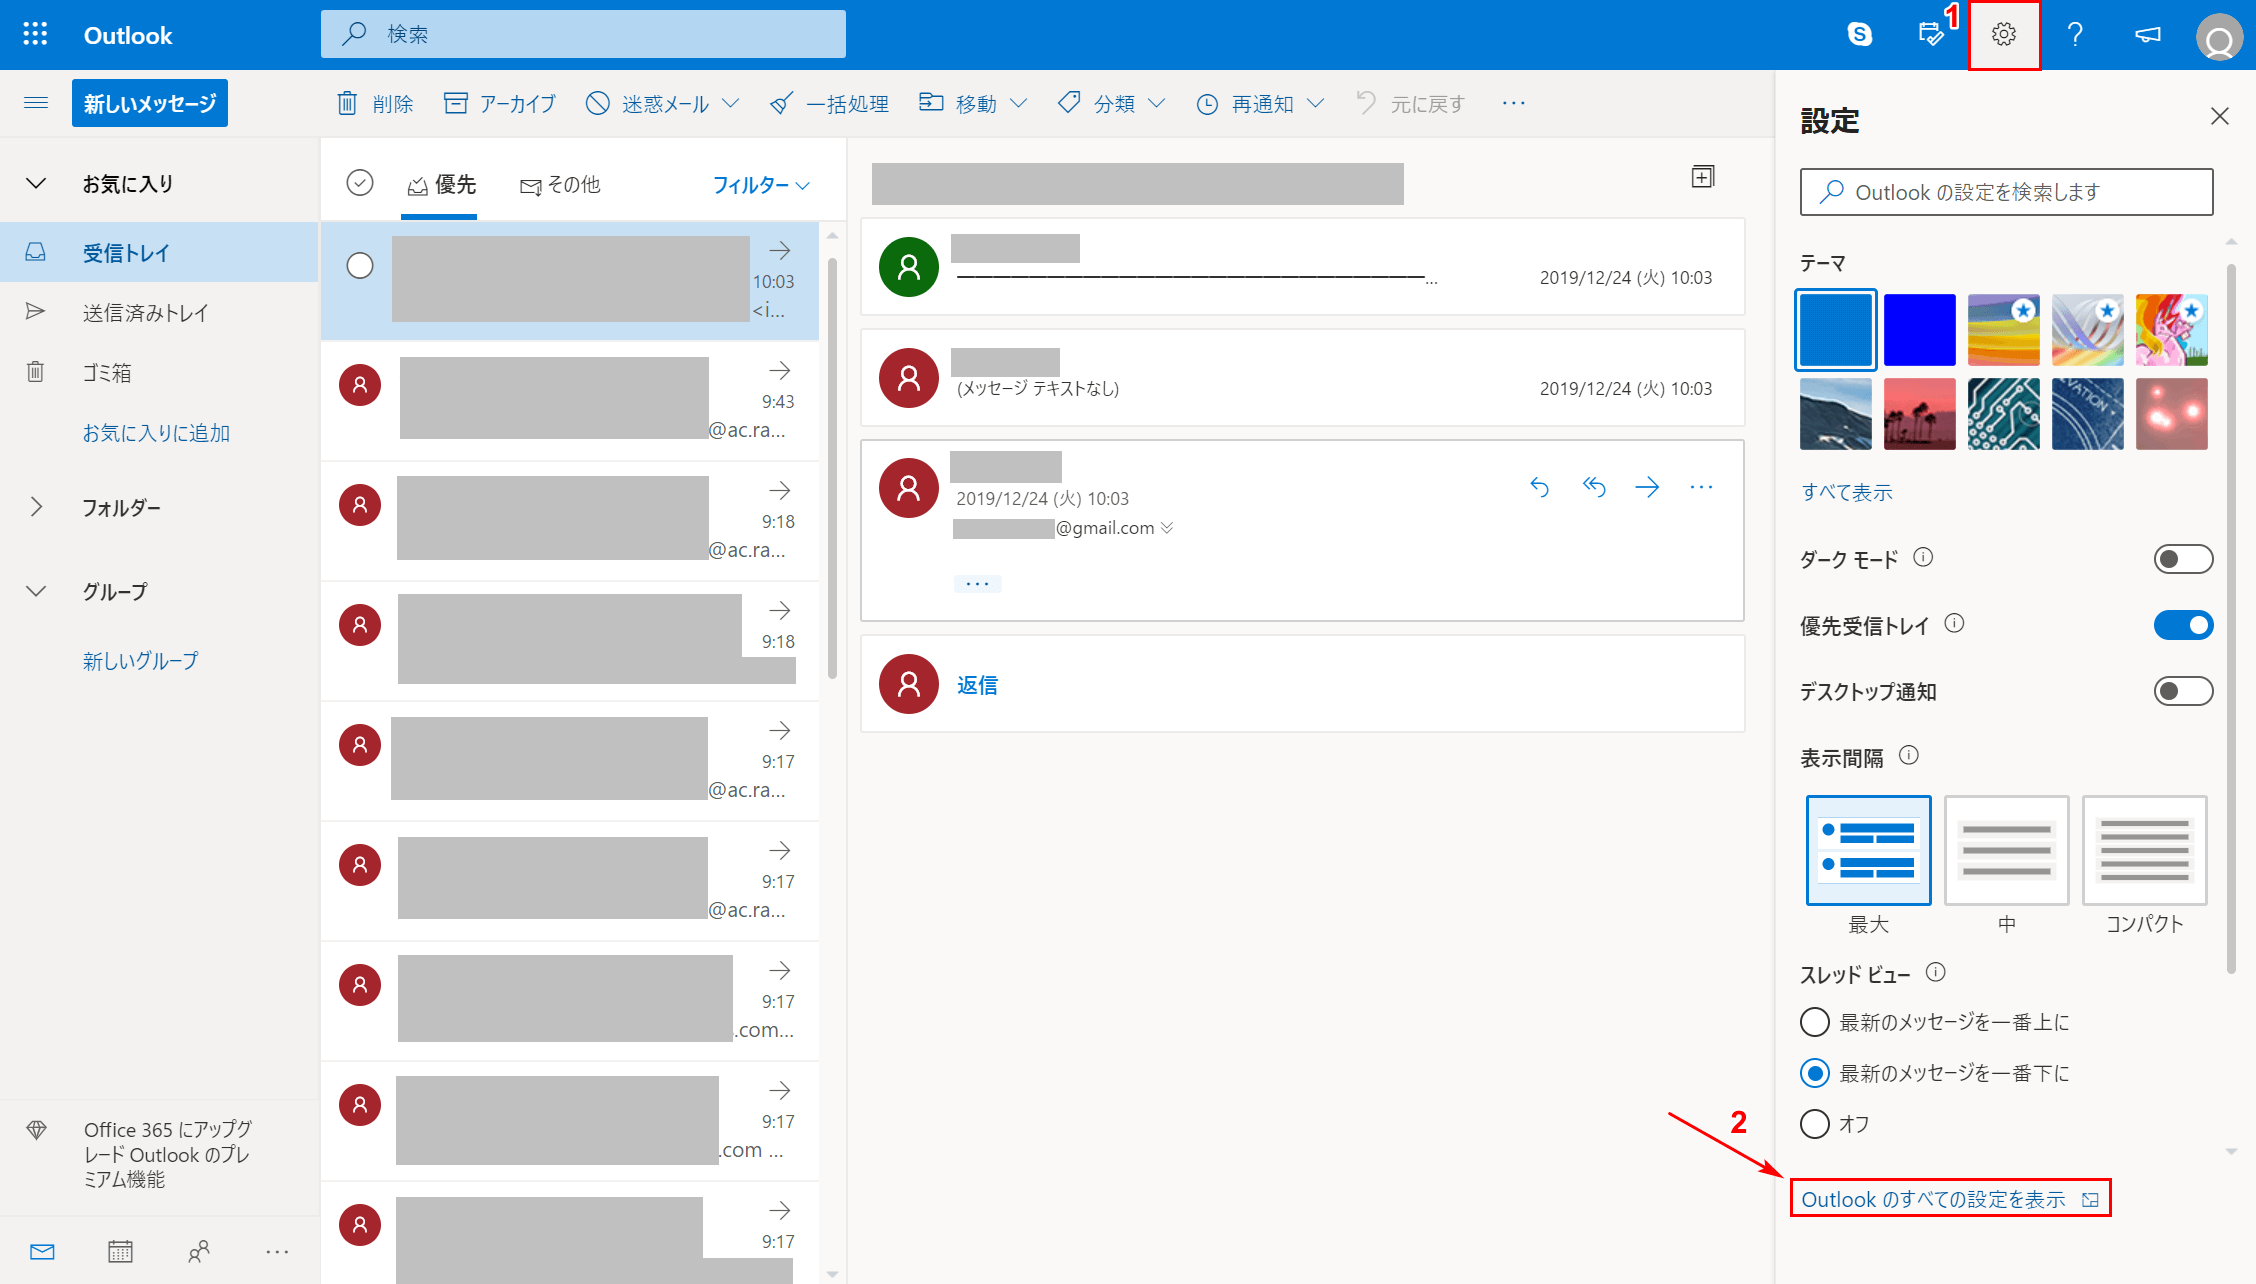2256x1284 pixels.
Task: Choose the bright blue theme swatch
Action: 1919,330
